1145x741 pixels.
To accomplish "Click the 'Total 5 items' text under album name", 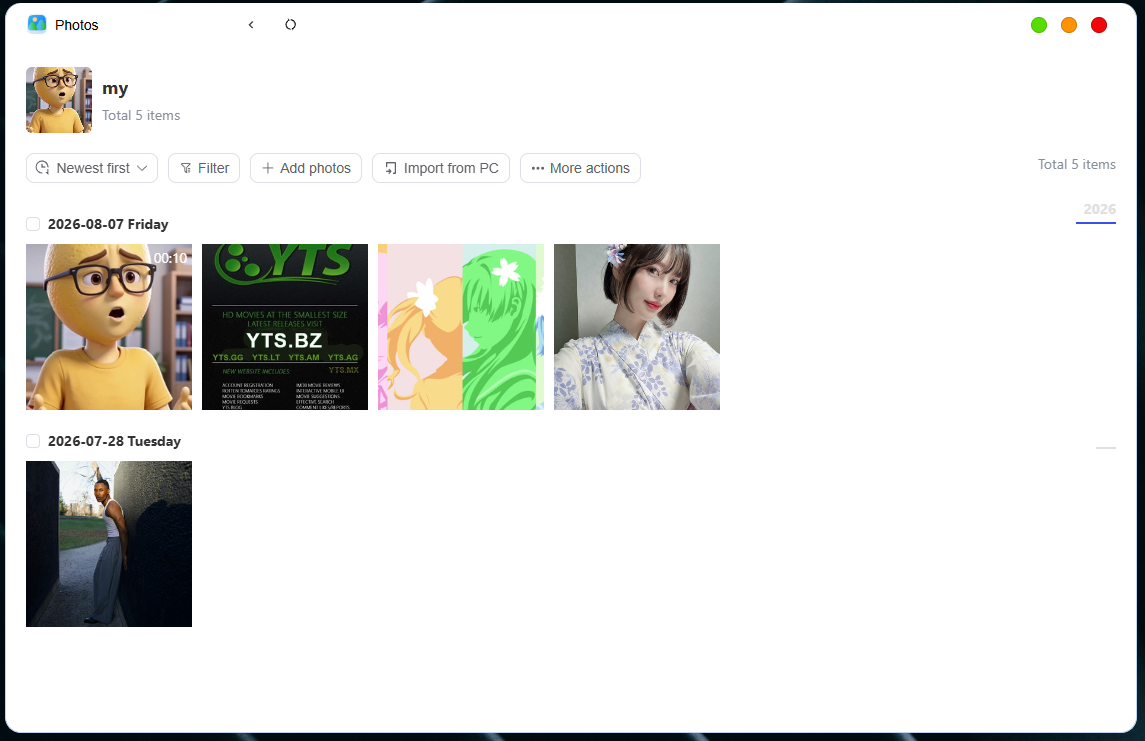I will (141, 115).
